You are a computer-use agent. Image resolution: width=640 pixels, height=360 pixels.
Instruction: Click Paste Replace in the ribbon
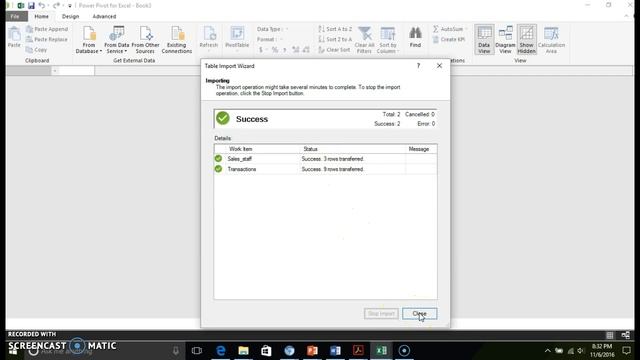(47, 40)
